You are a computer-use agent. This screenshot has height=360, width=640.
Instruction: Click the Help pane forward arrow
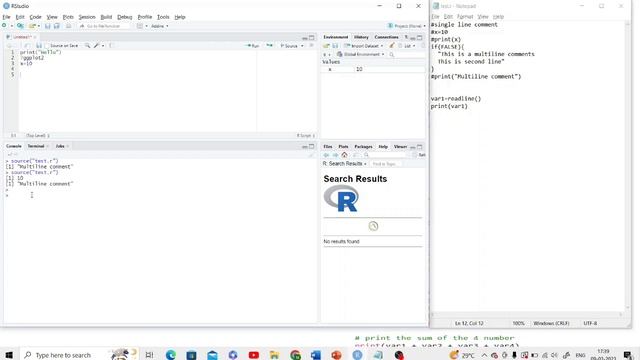click(x=335, y=155)
